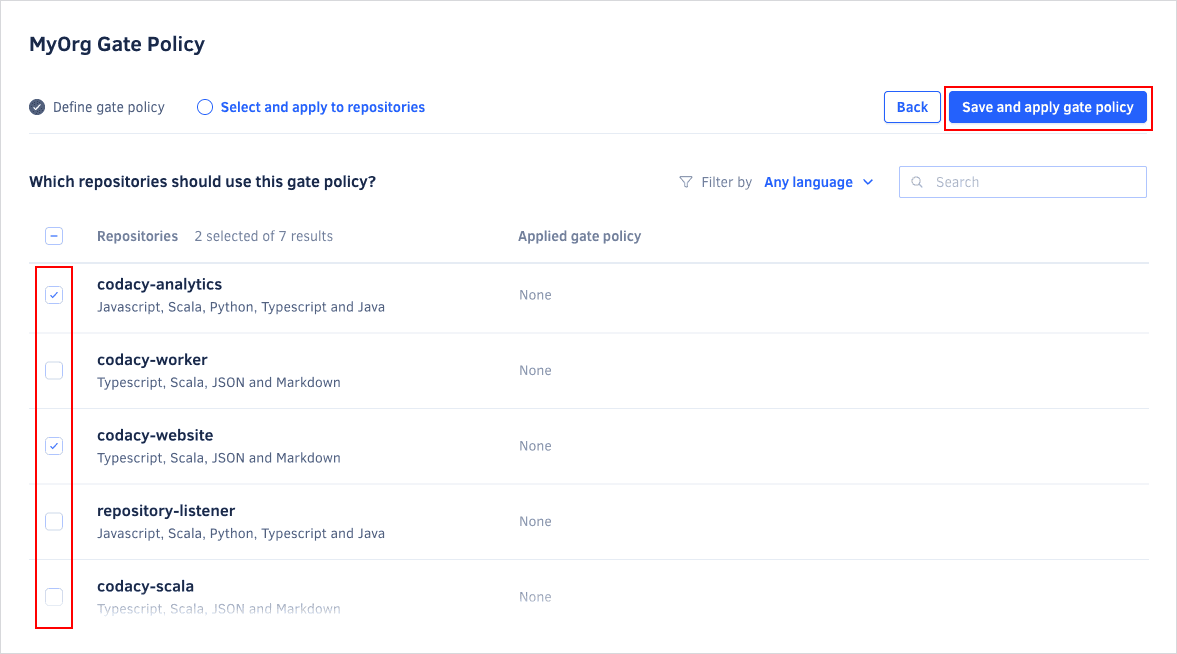Click the codacy-analytics repository name

159,284
